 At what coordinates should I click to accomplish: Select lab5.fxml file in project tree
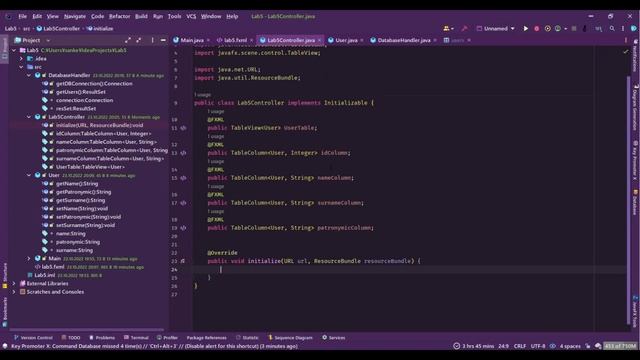click(53, 267)
